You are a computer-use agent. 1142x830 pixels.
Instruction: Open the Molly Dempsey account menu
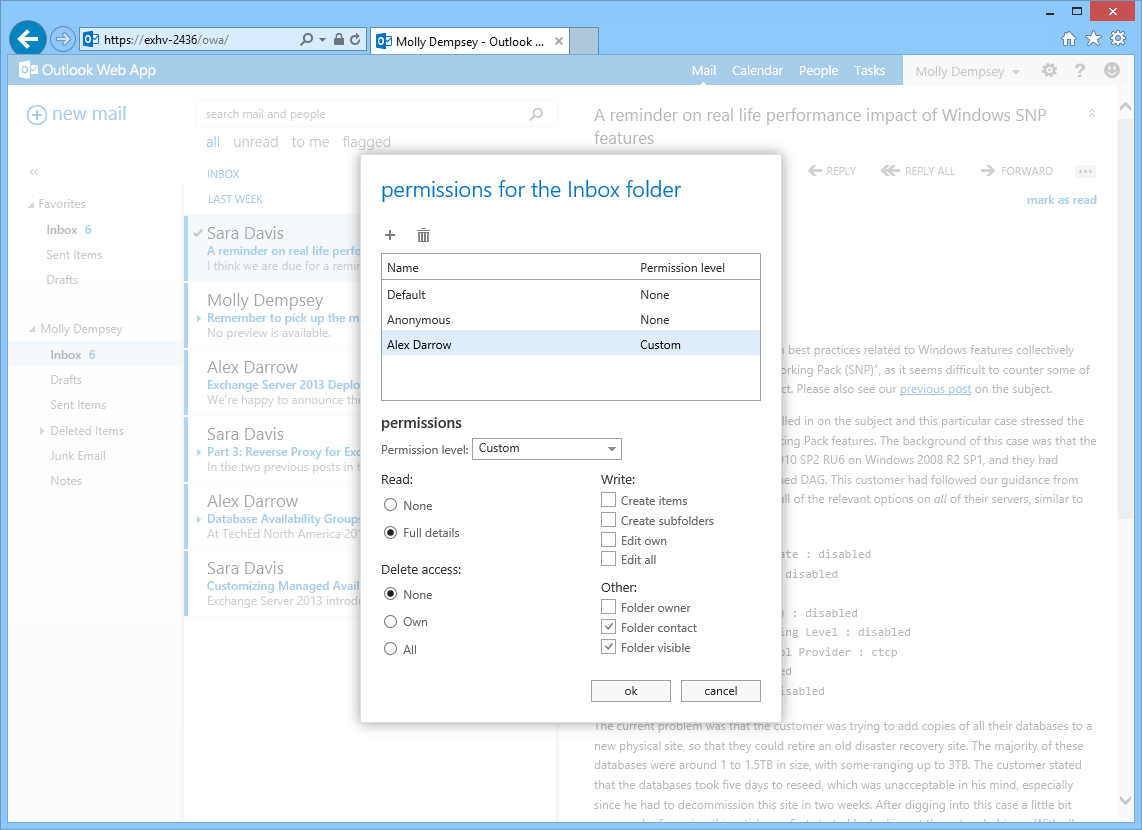966,70
